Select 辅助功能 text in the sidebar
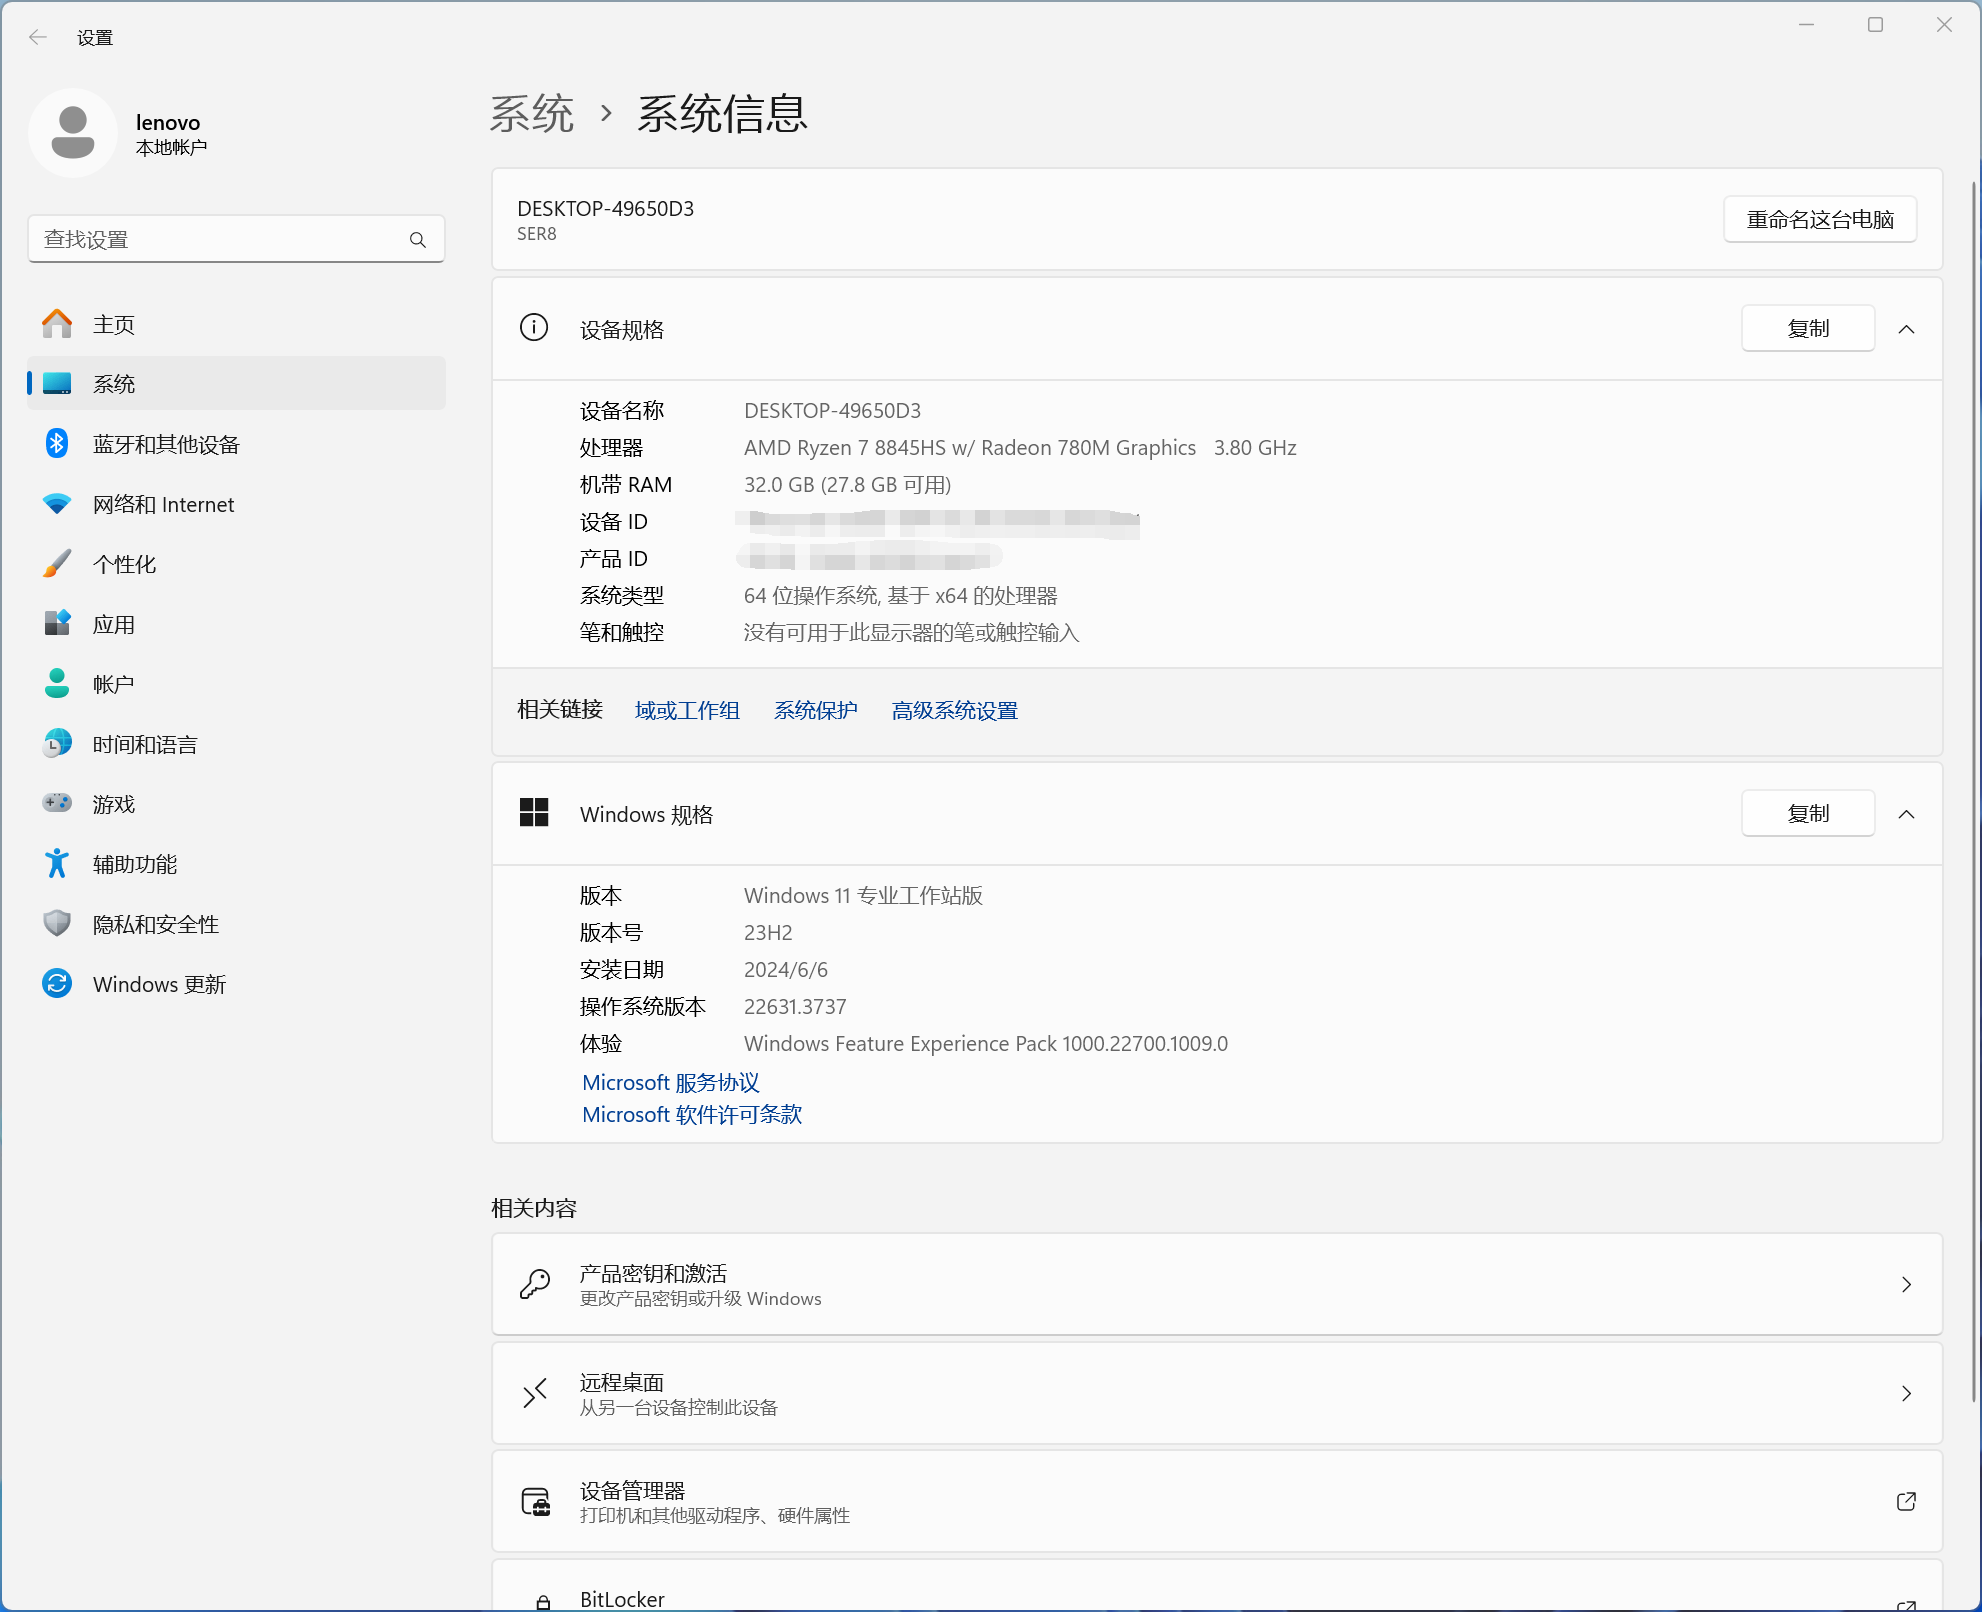This screenshot has height=1612, width=1982. coord(134,865)
